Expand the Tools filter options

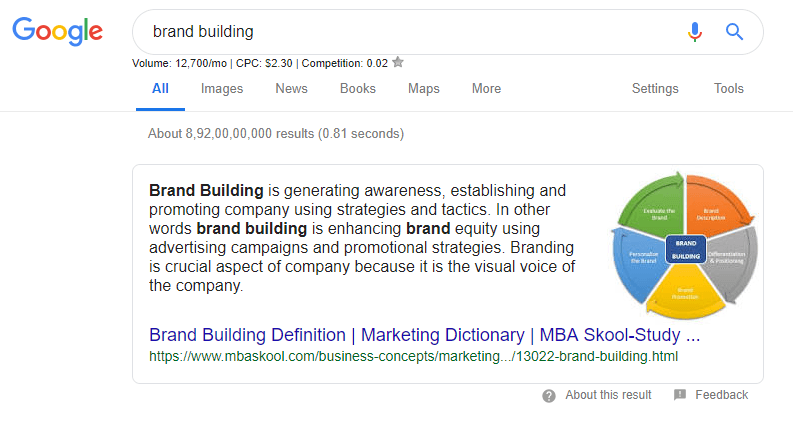729,88
